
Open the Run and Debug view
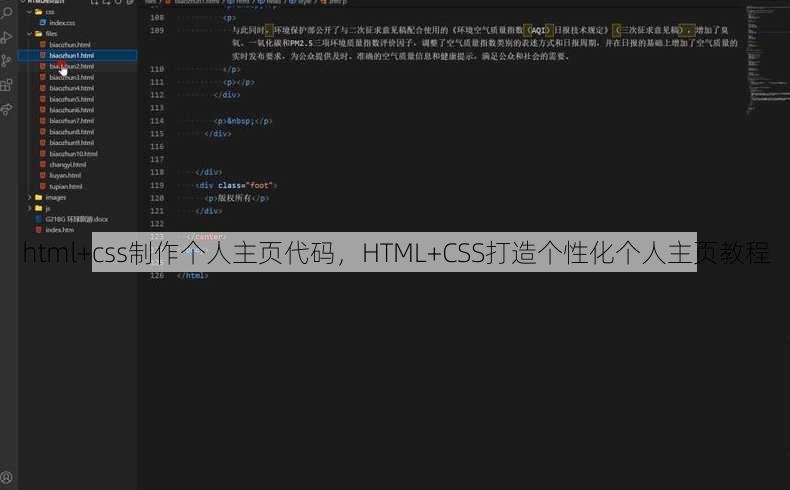pyautogui.click(x=7, y=37)
